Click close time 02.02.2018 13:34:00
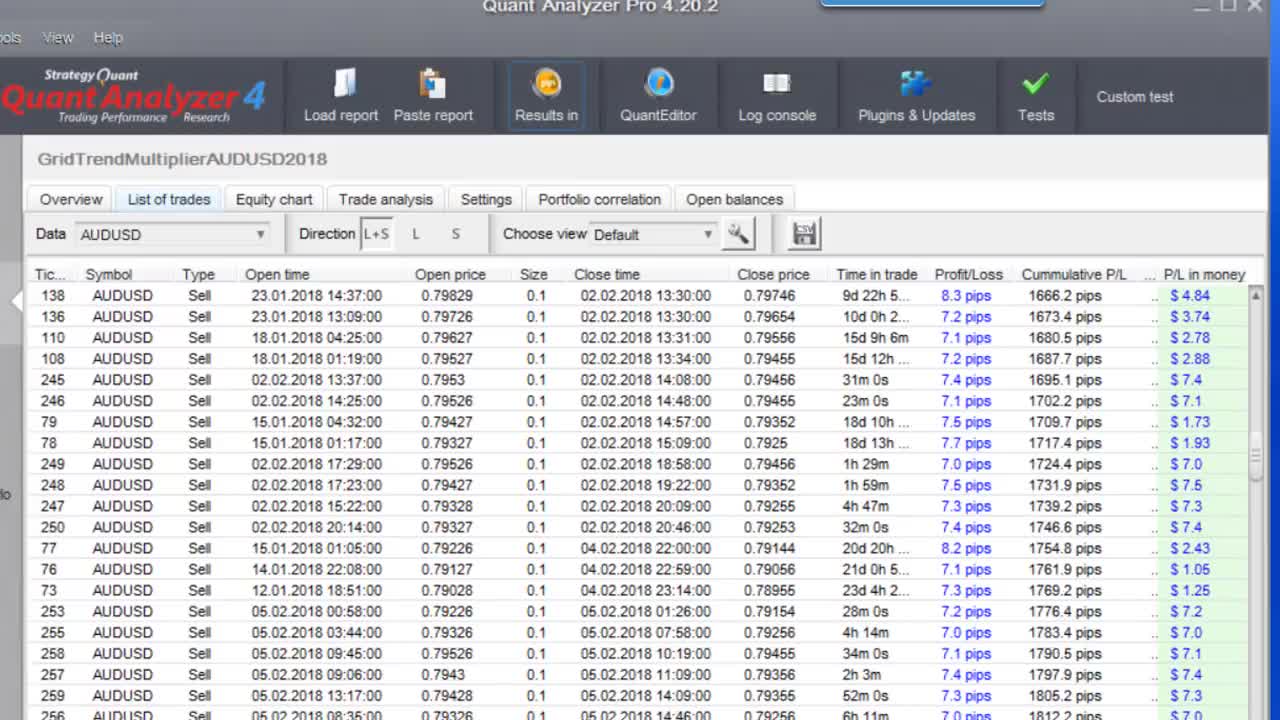 point(645,359)
